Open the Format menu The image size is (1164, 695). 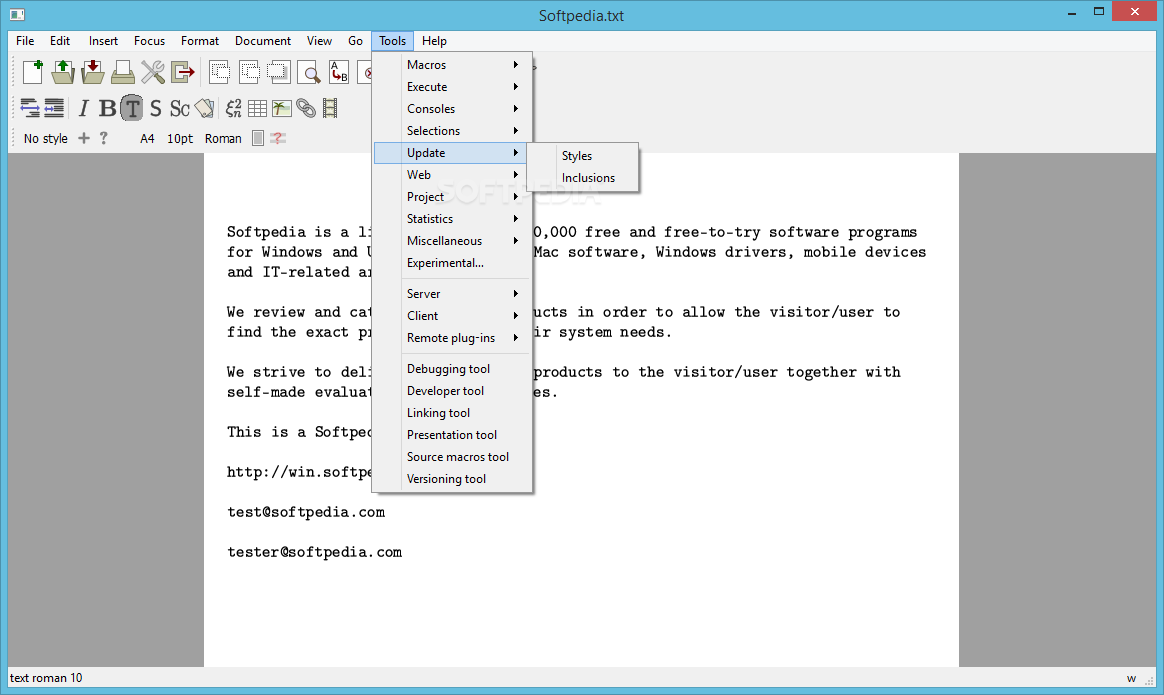click(200, 41)
